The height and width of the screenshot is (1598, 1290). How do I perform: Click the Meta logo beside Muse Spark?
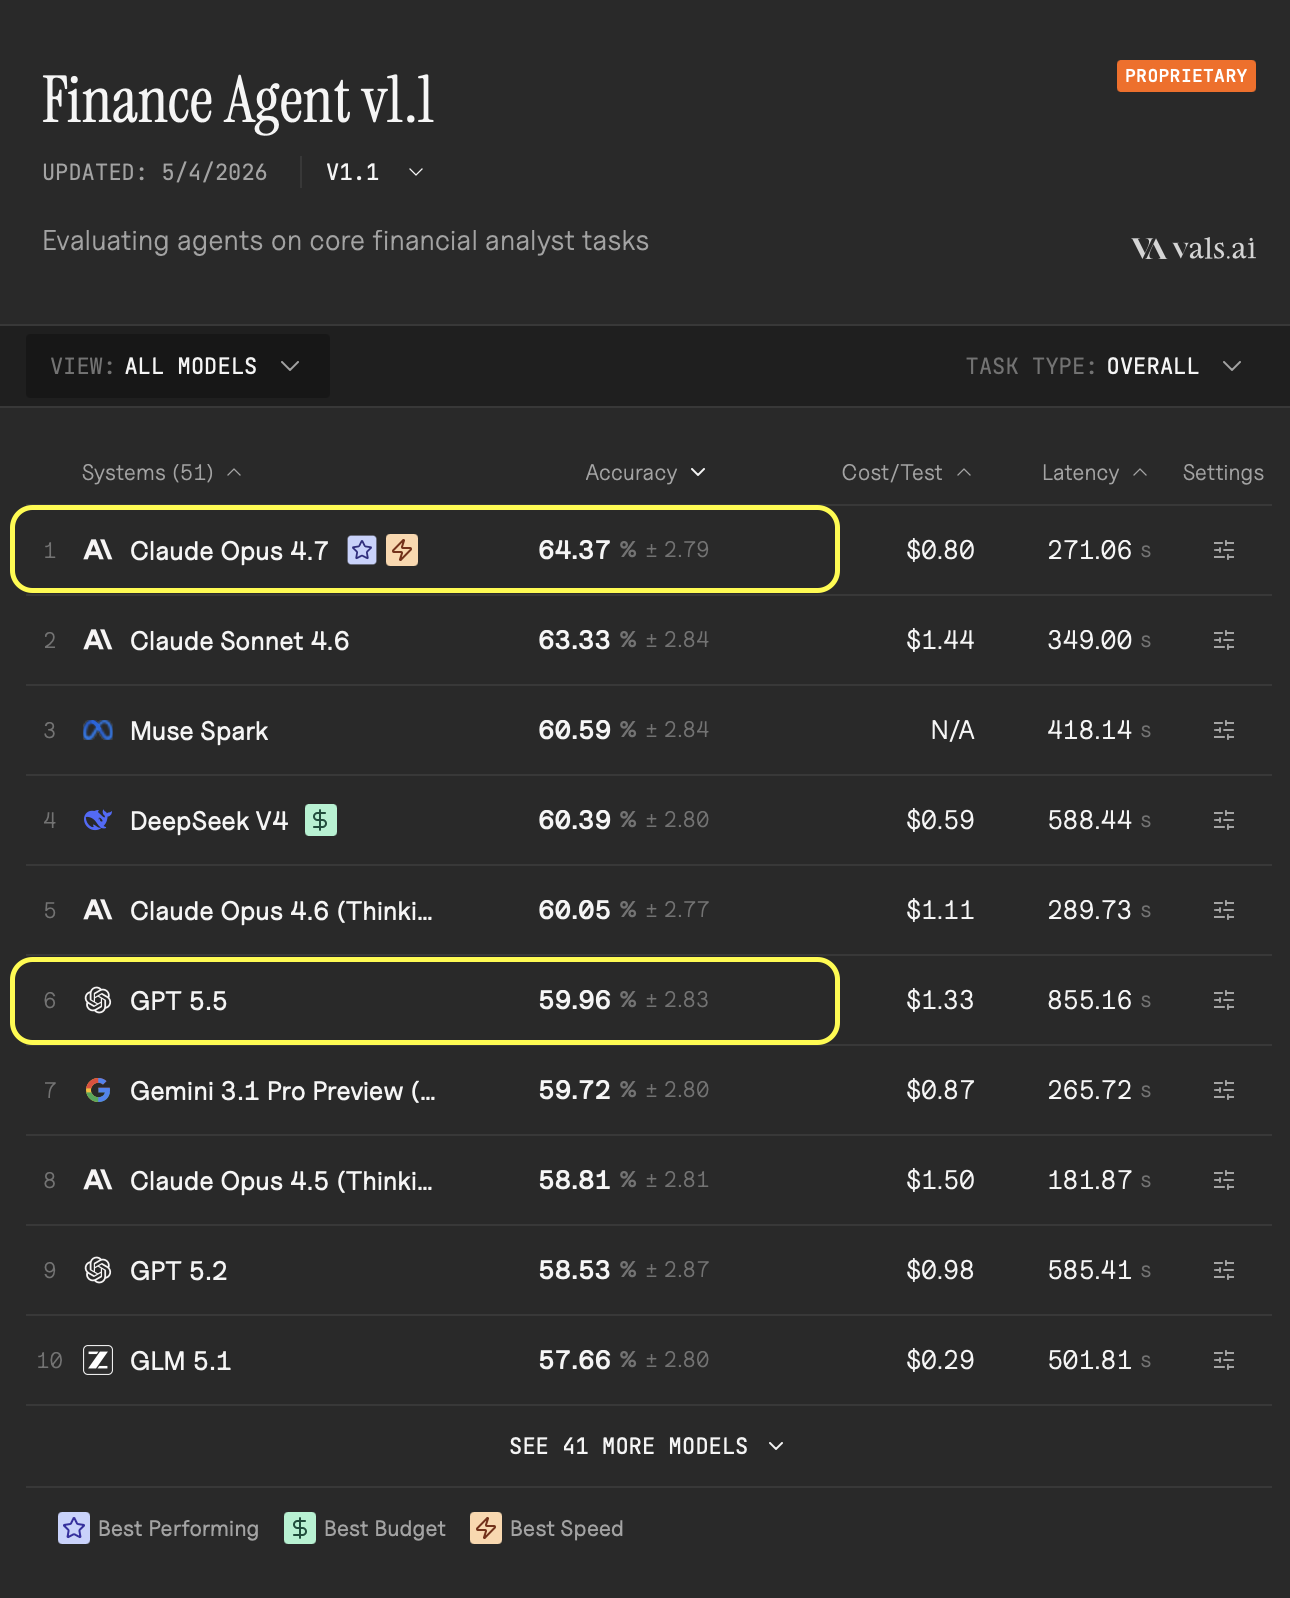tap(98, 730)
